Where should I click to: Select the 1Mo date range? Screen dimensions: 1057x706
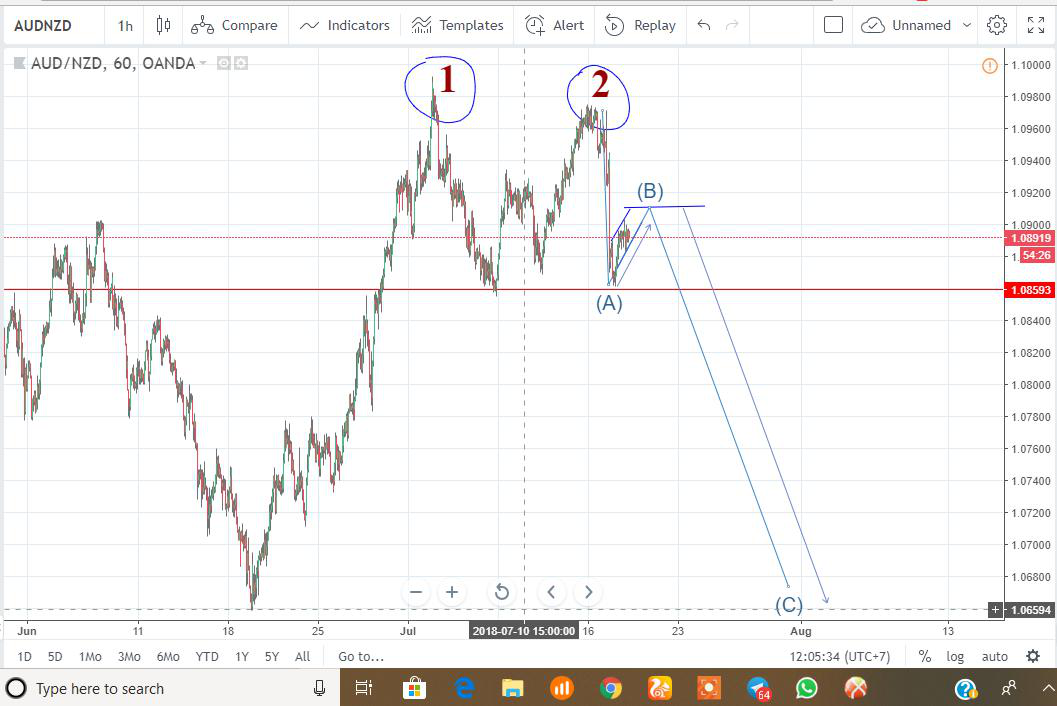90,656
